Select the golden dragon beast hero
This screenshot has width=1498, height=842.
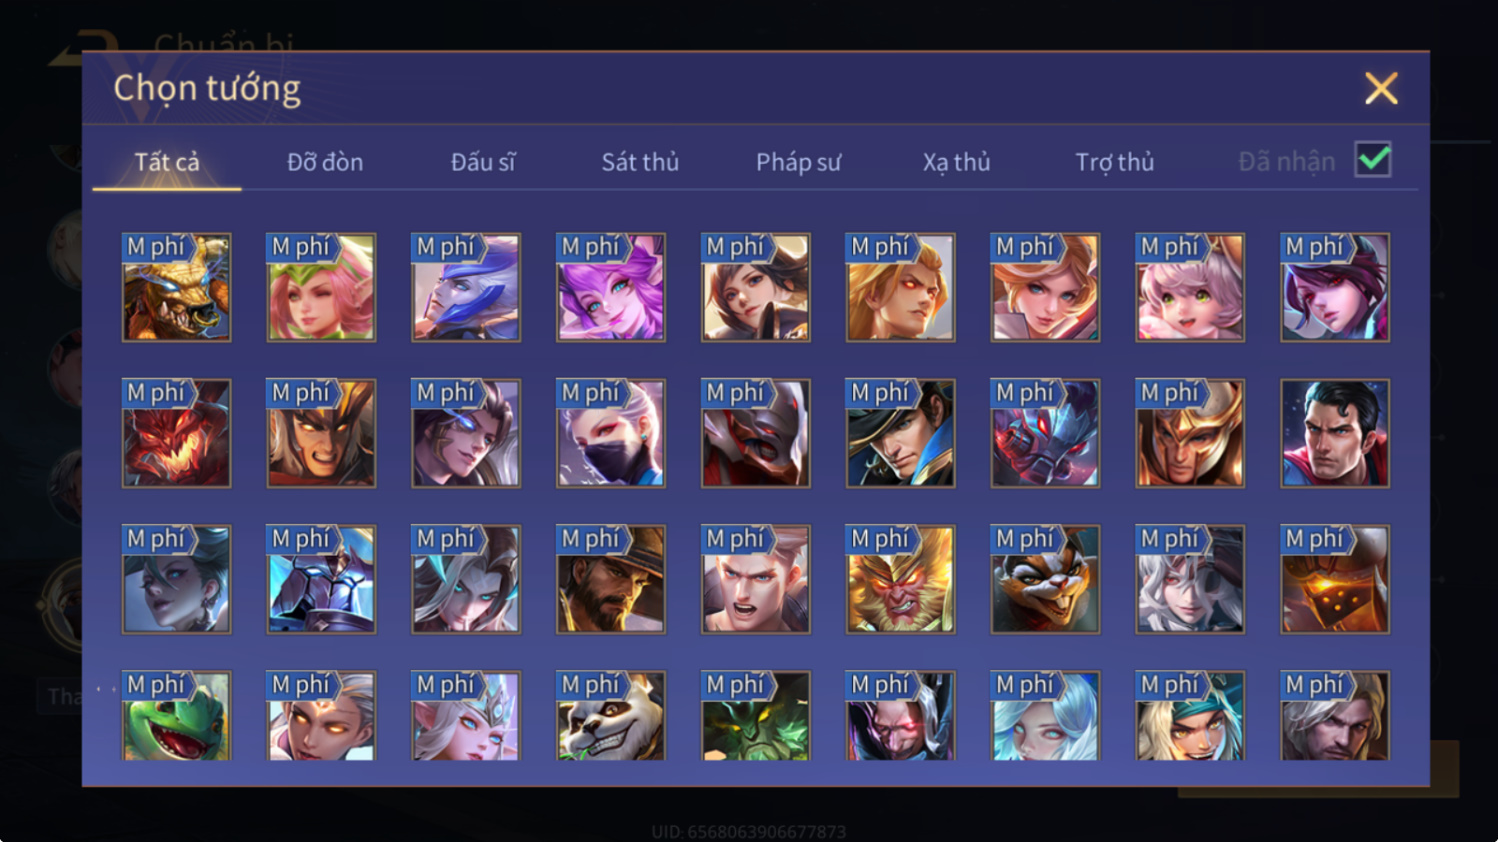(x=176, y=287)
